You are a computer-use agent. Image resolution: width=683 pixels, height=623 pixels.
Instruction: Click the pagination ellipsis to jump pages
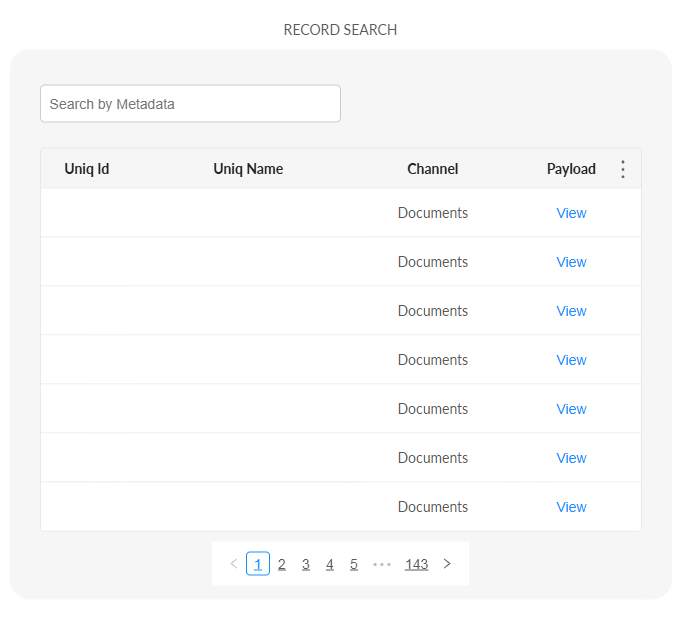point(381,564)
